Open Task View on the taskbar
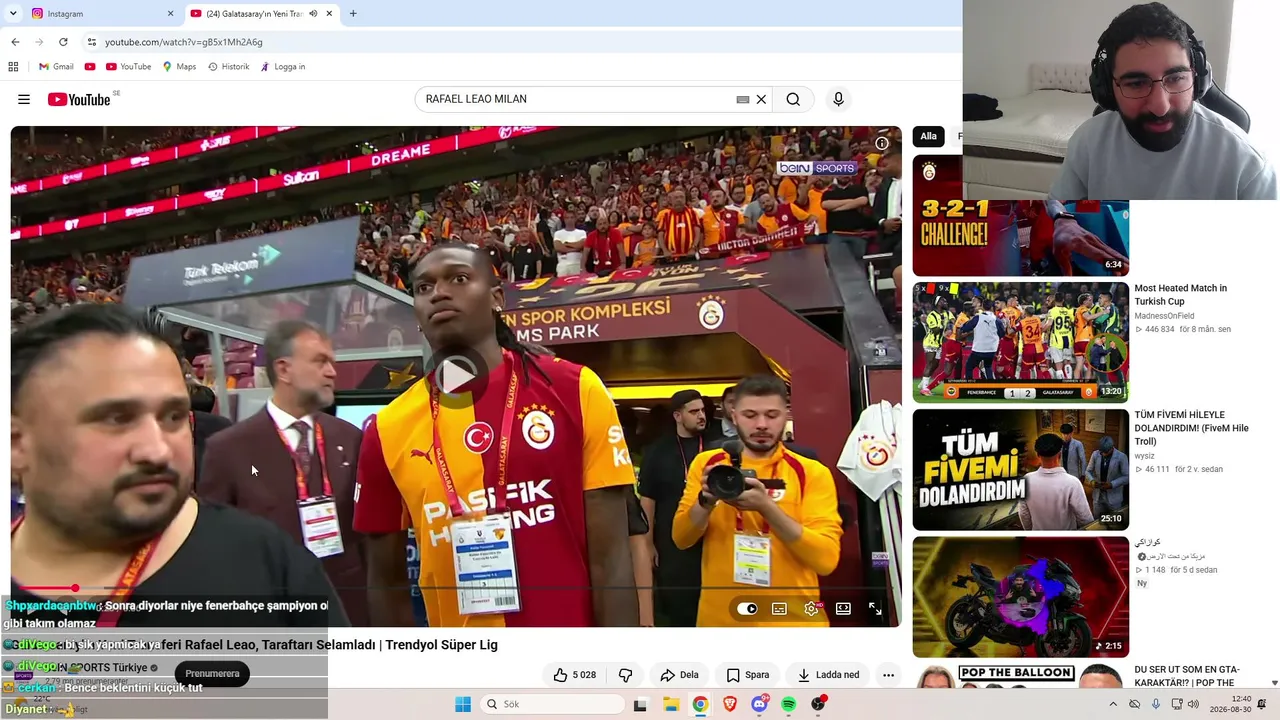This screenshot has height=720, width=1280. 640,704
